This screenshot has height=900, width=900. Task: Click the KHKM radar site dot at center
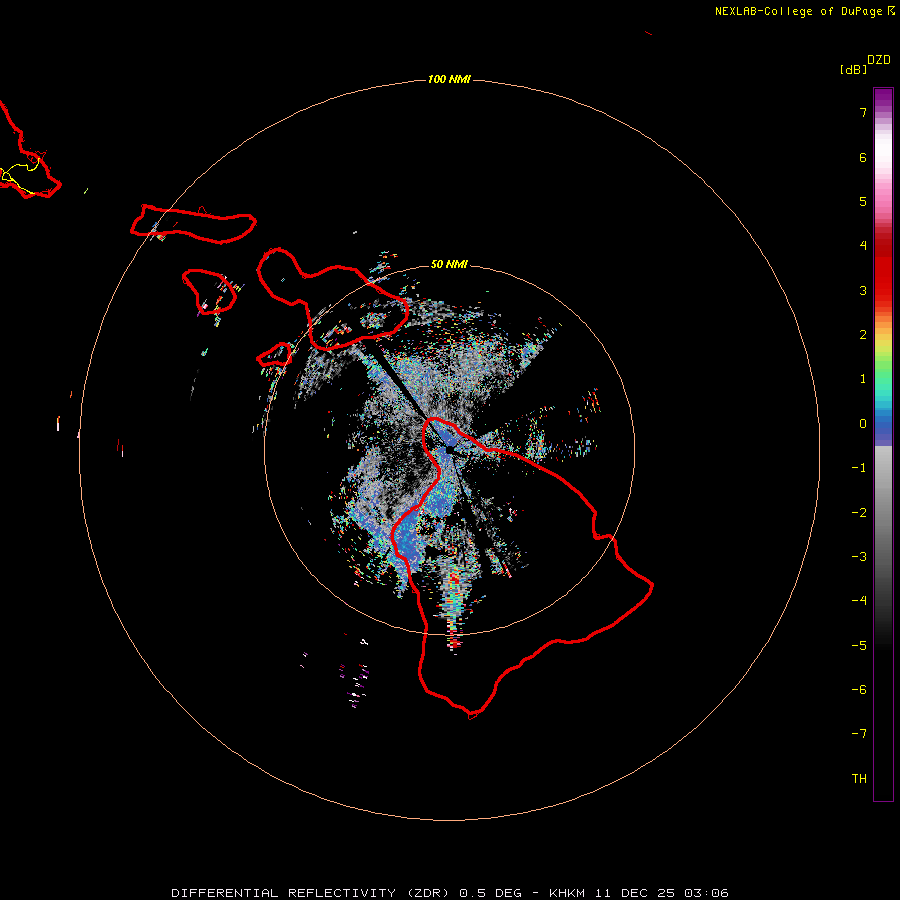[x=451, y=450]
